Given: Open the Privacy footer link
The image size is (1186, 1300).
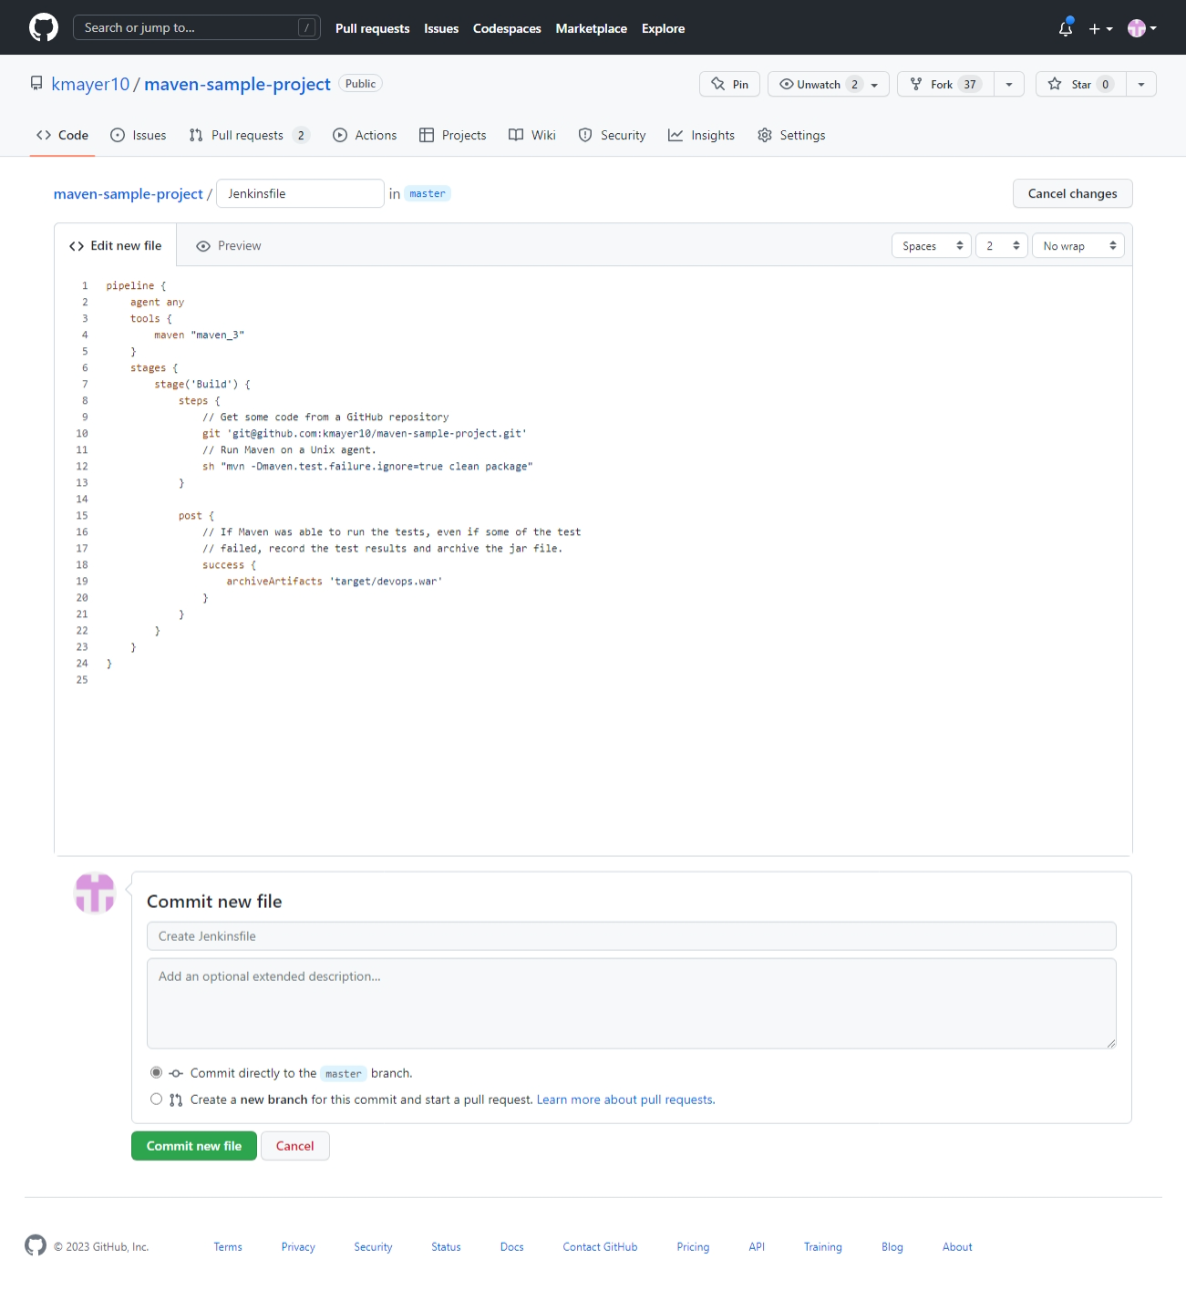Looking at the screenshot, I should pyautogui.click(x=298, y=1247).
